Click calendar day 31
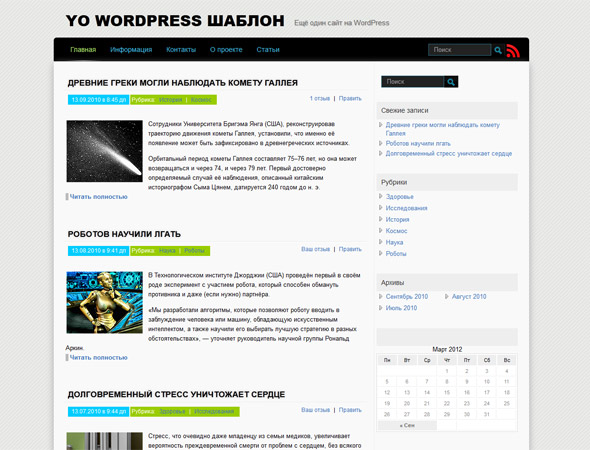This screenshot has width=590, height=450. click(487, 414)
